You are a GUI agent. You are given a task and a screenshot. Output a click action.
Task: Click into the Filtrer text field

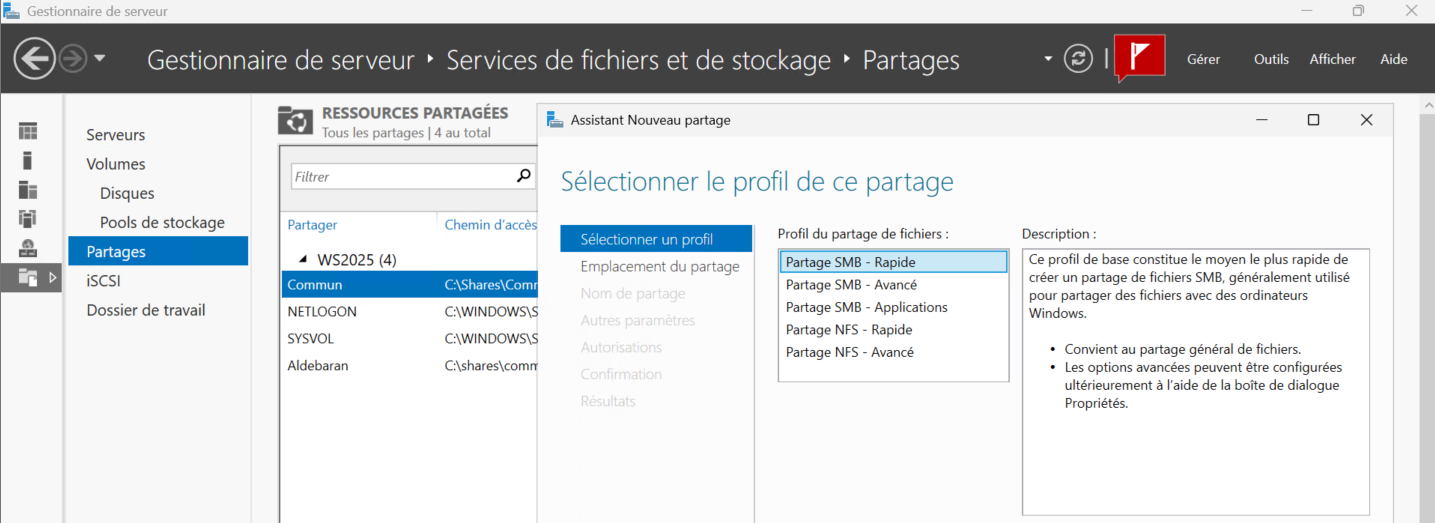coord(400,177)
